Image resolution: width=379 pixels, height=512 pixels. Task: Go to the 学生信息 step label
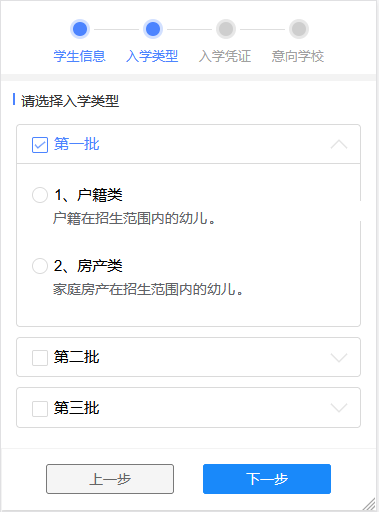coord(80,56)
